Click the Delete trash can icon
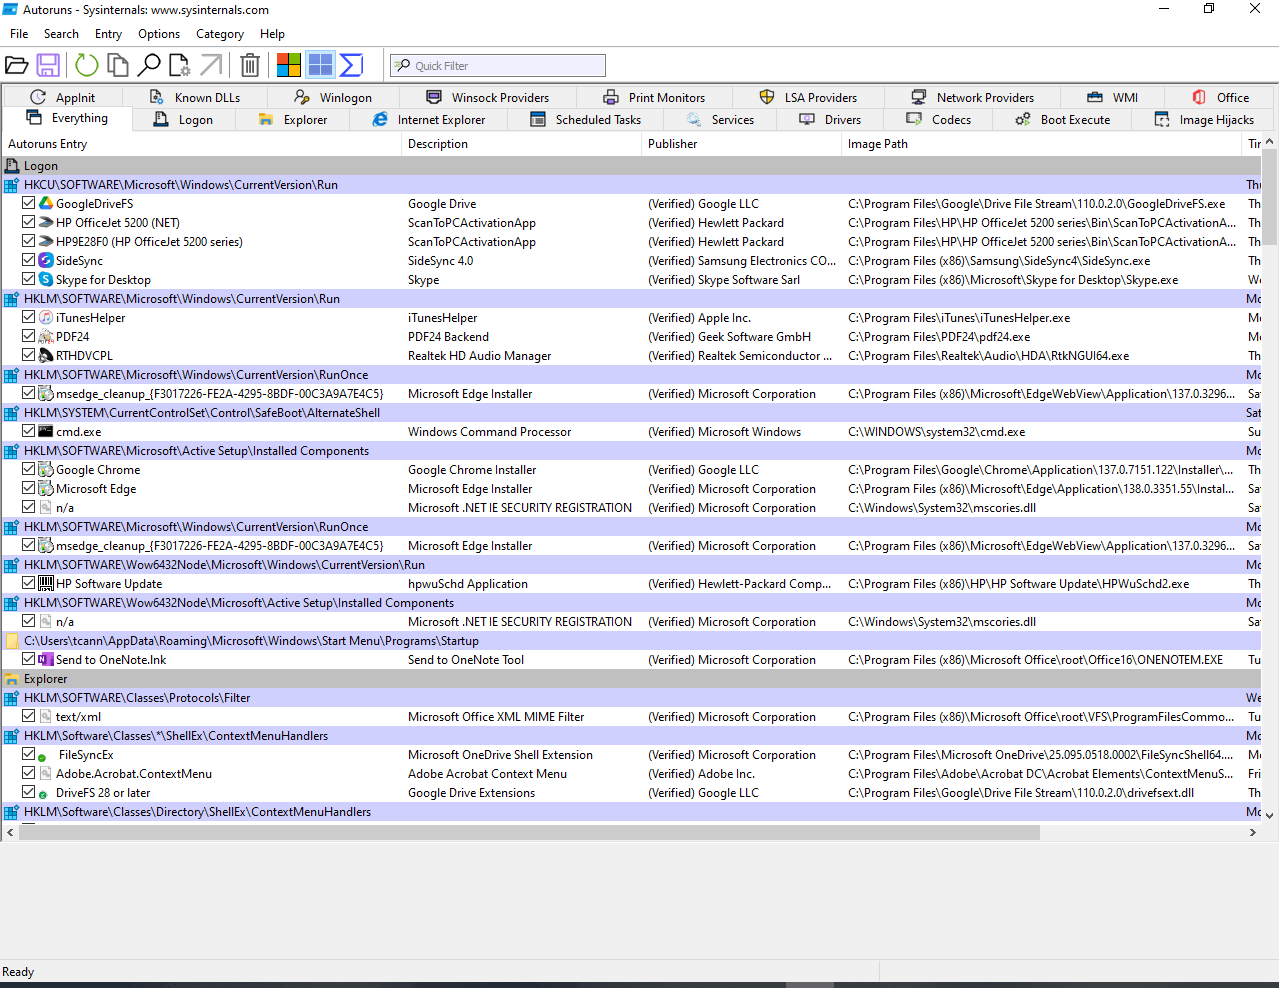 [x=250, y=66]
